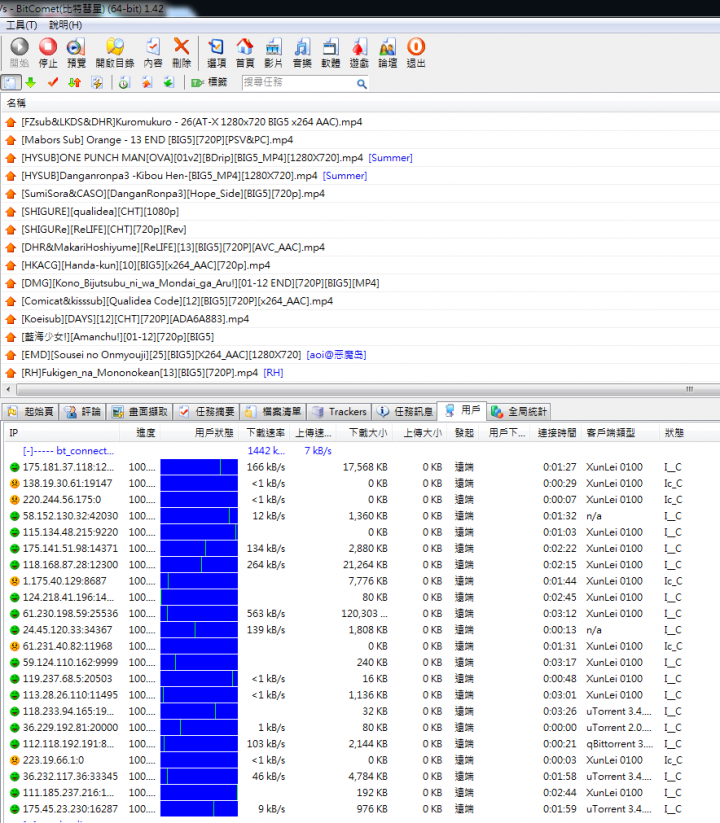Filter by downloading green arrow icon

30,82
